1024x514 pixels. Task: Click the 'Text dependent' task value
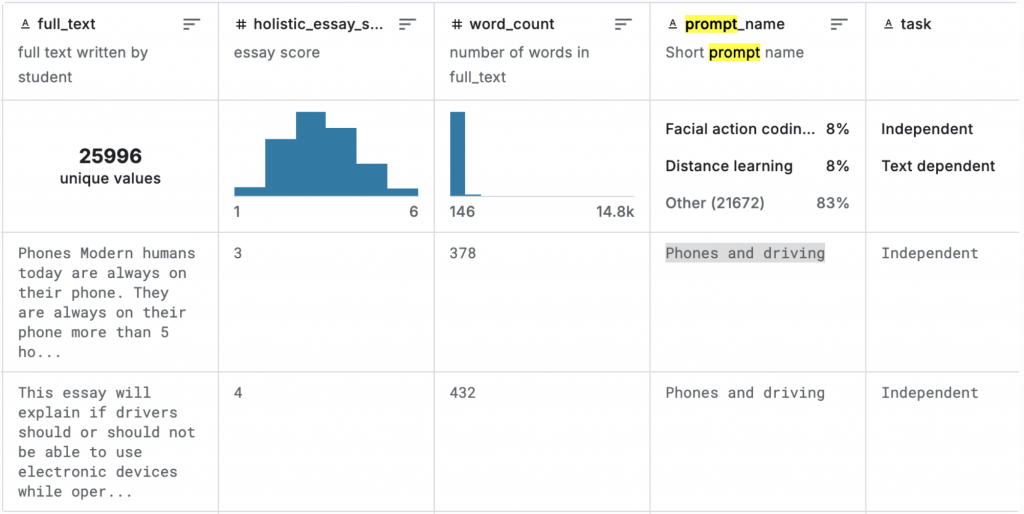coord(938,166)
